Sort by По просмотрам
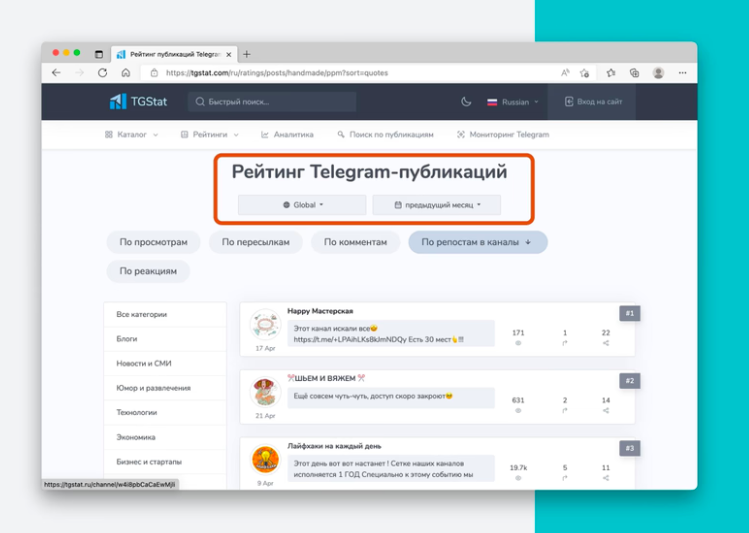Image resolution: width=749 pixels, height=533 pixels. (153, 242)
